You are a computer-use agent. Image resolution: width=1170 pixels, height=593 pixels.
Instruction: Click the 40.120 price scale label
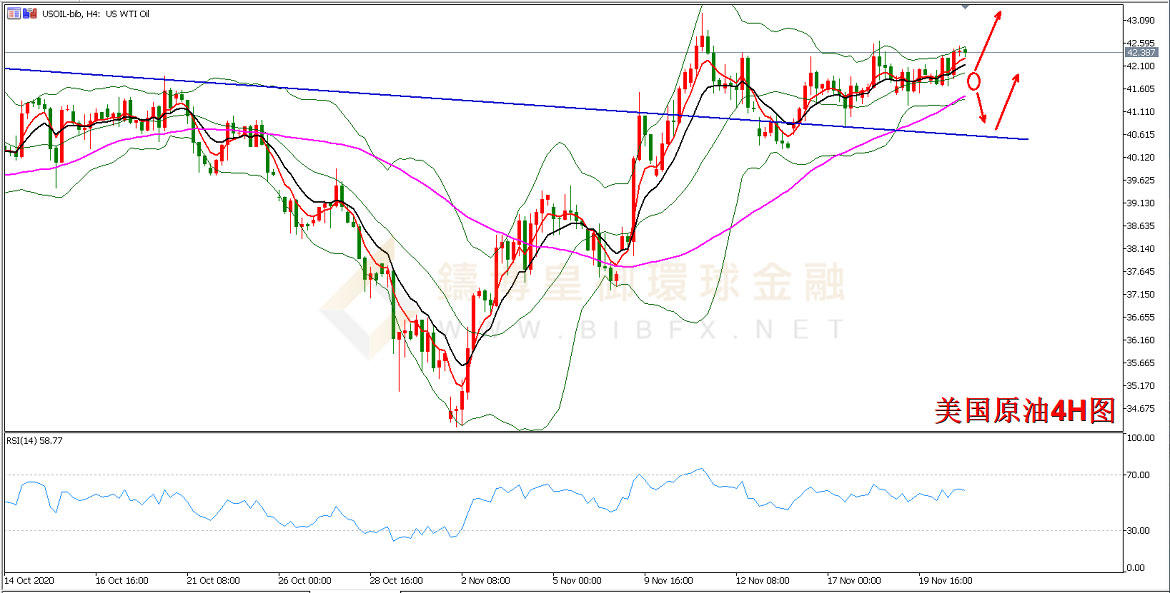tap(1140, 157)
